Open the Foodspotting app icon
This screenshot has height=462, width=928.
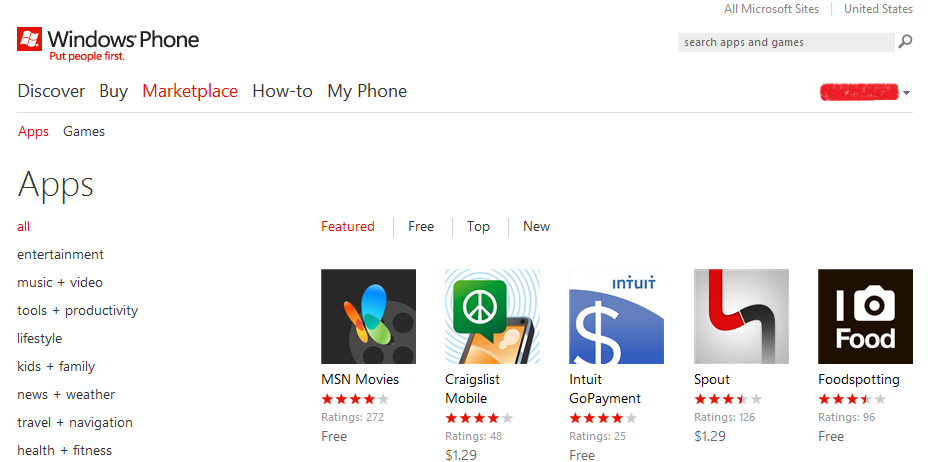click(865, 316)
